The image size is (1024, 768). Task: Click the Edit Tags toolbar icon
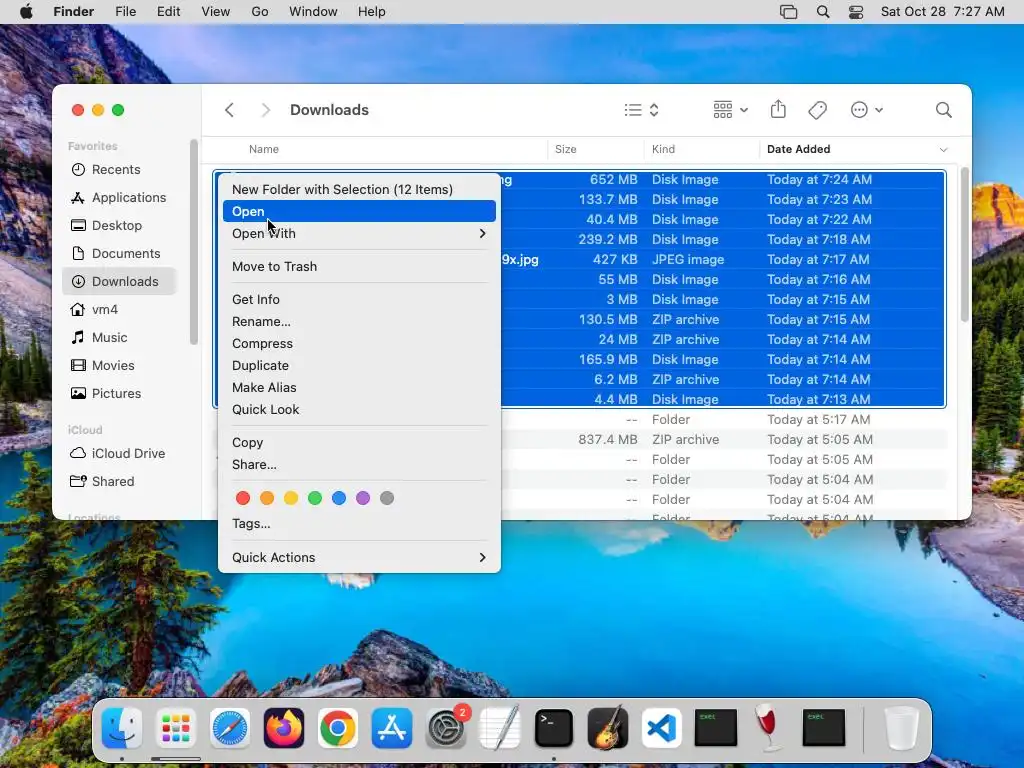(x=817, y=110)
